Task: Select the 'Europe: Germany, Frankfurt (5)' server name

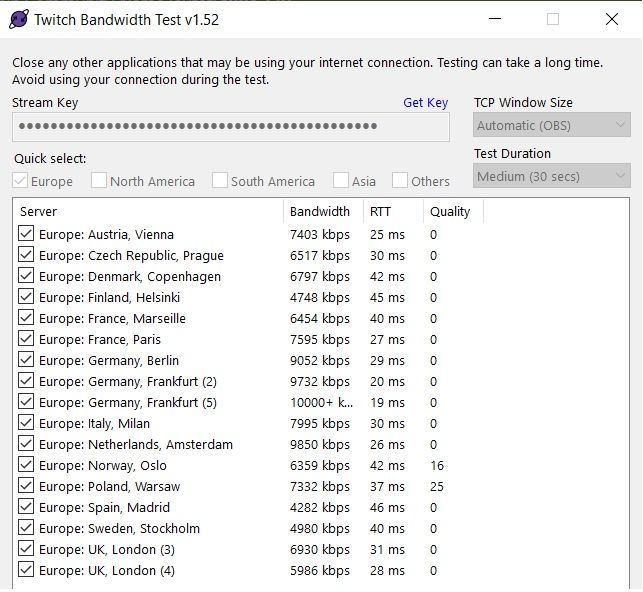Action: (x=128, y=403)
